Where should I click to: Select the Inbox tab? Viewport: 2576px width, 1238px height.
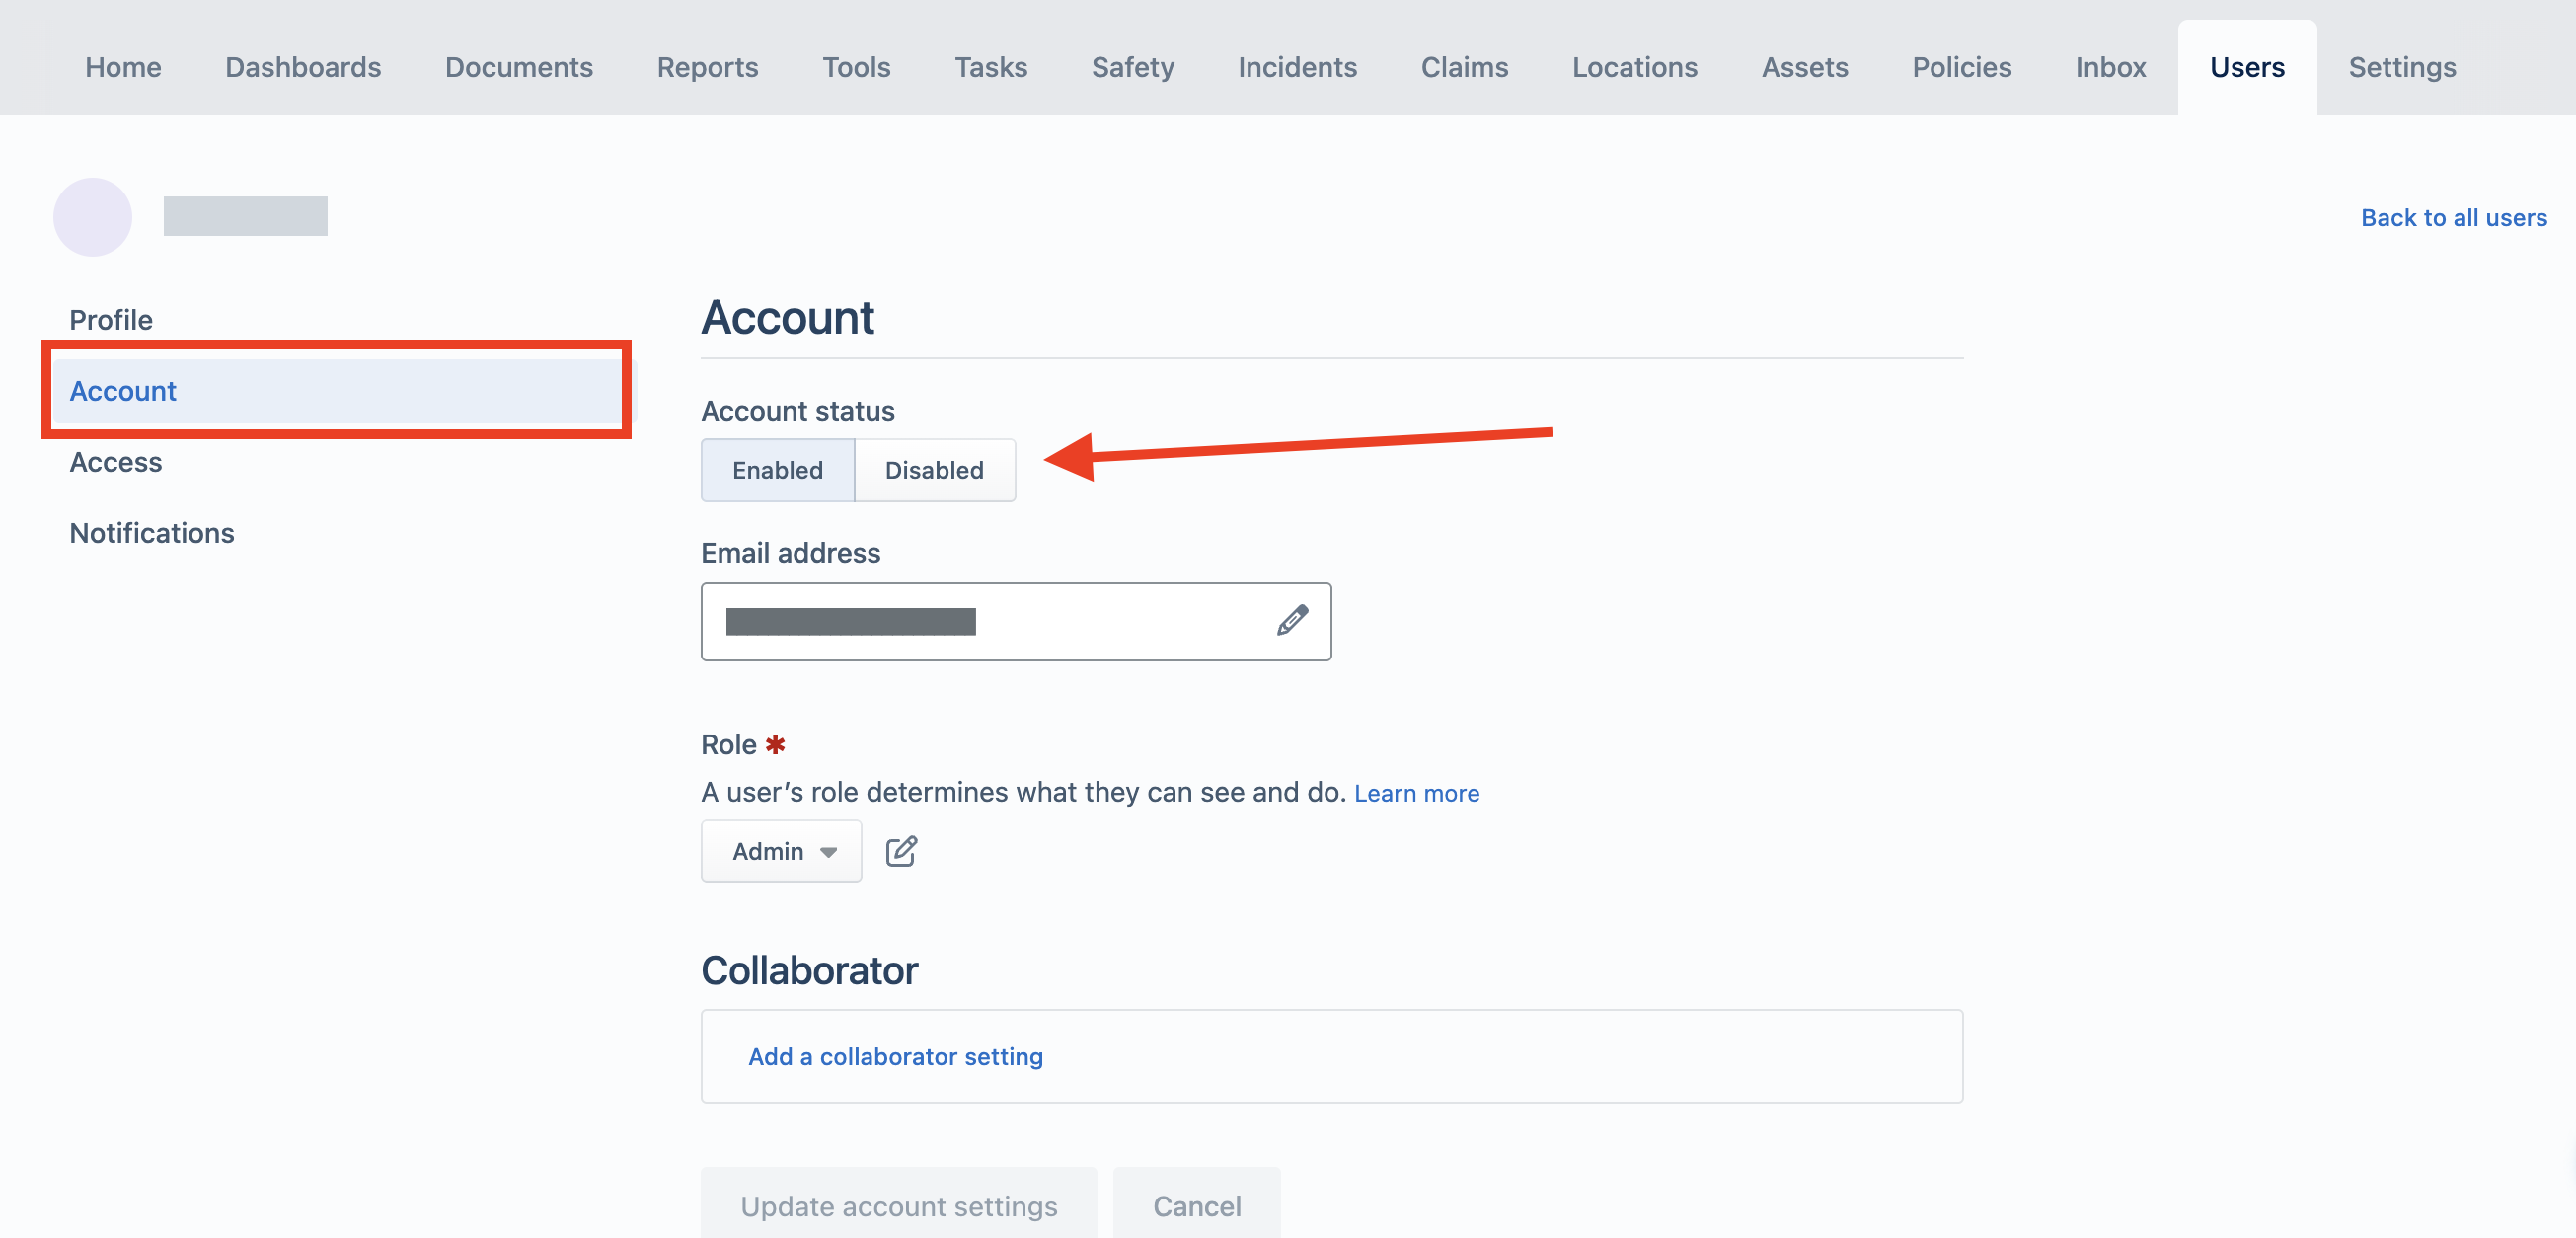coord(2110,67)
